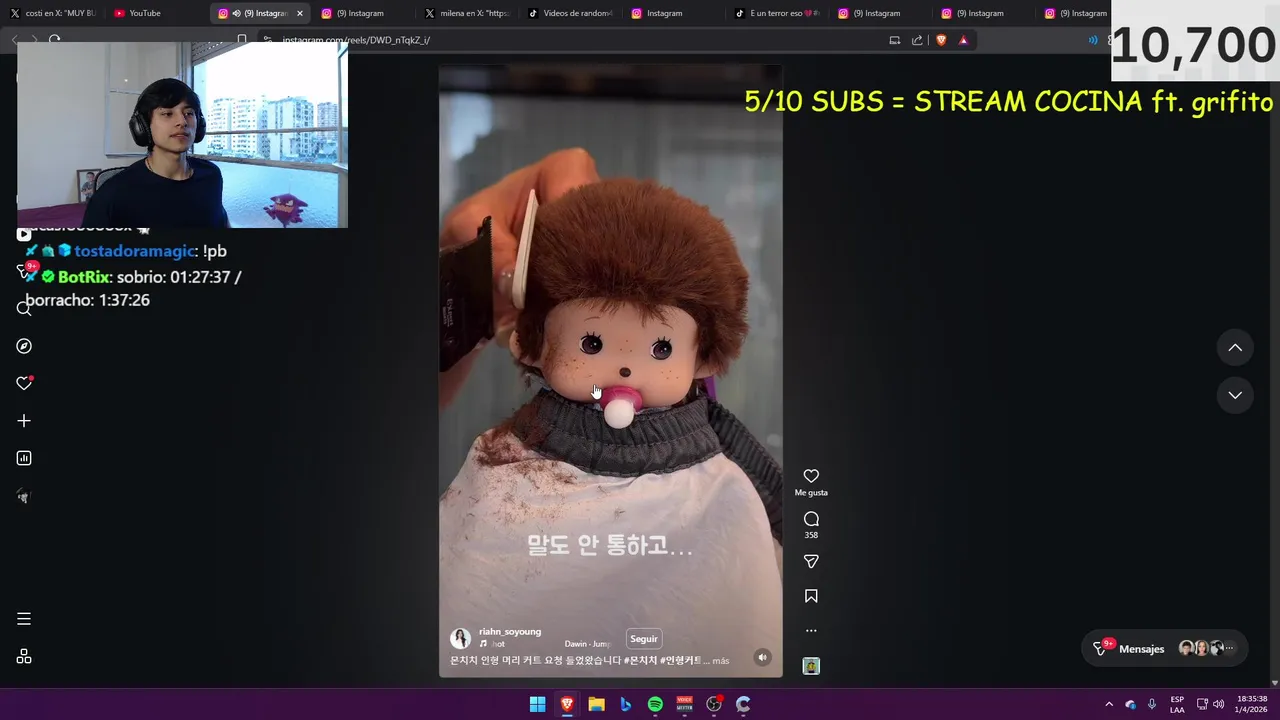Share the reel with the paper-plane icon
Image resolution: width=1280 pixels, height=720 pixels.
811,562
